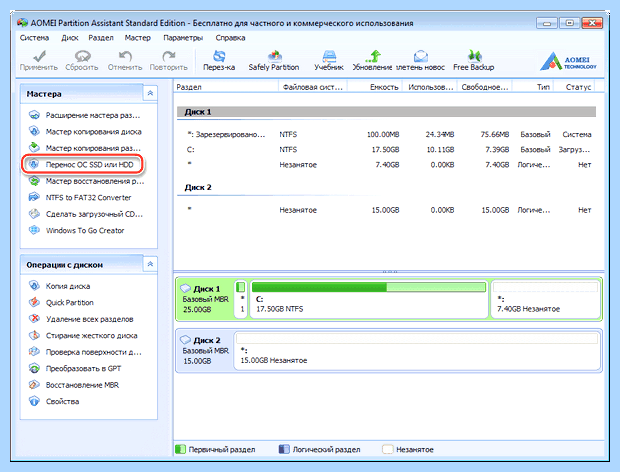The width and height of the screenshot is (620, 472).
Task: Sort by Файловая система column header
Action: (313, 87)
